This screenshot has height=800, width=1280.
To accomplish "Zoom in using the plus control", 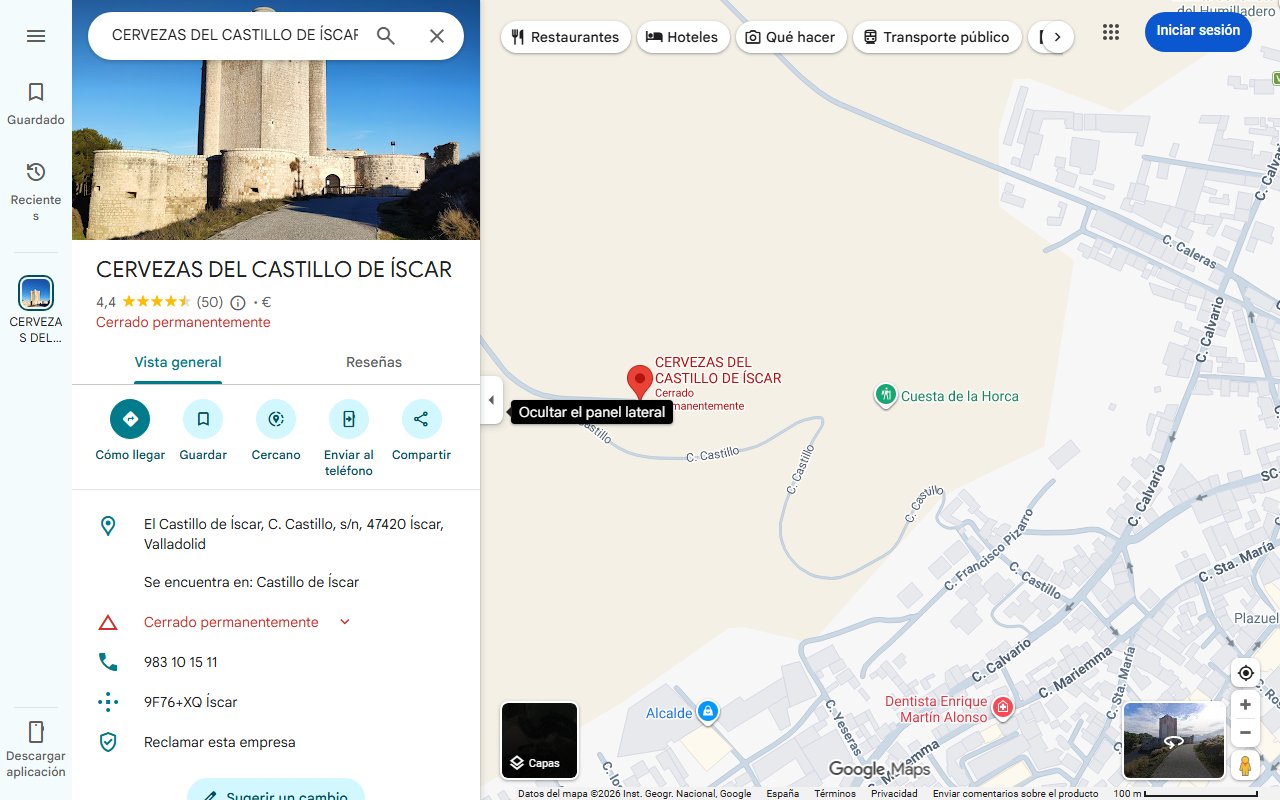I will (1245, 704).
